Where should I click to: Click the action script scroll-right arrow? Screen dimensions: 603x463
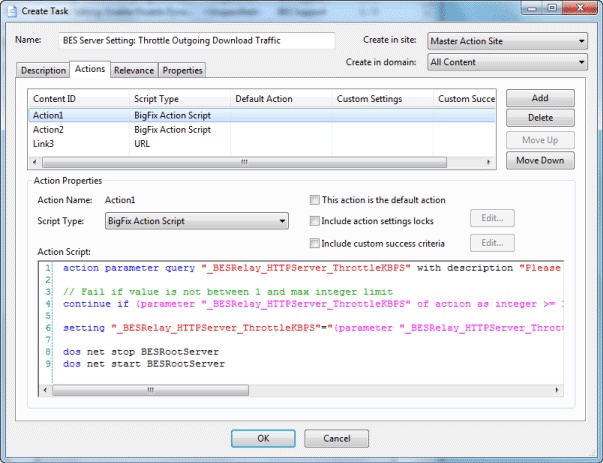tap(557, 390)
